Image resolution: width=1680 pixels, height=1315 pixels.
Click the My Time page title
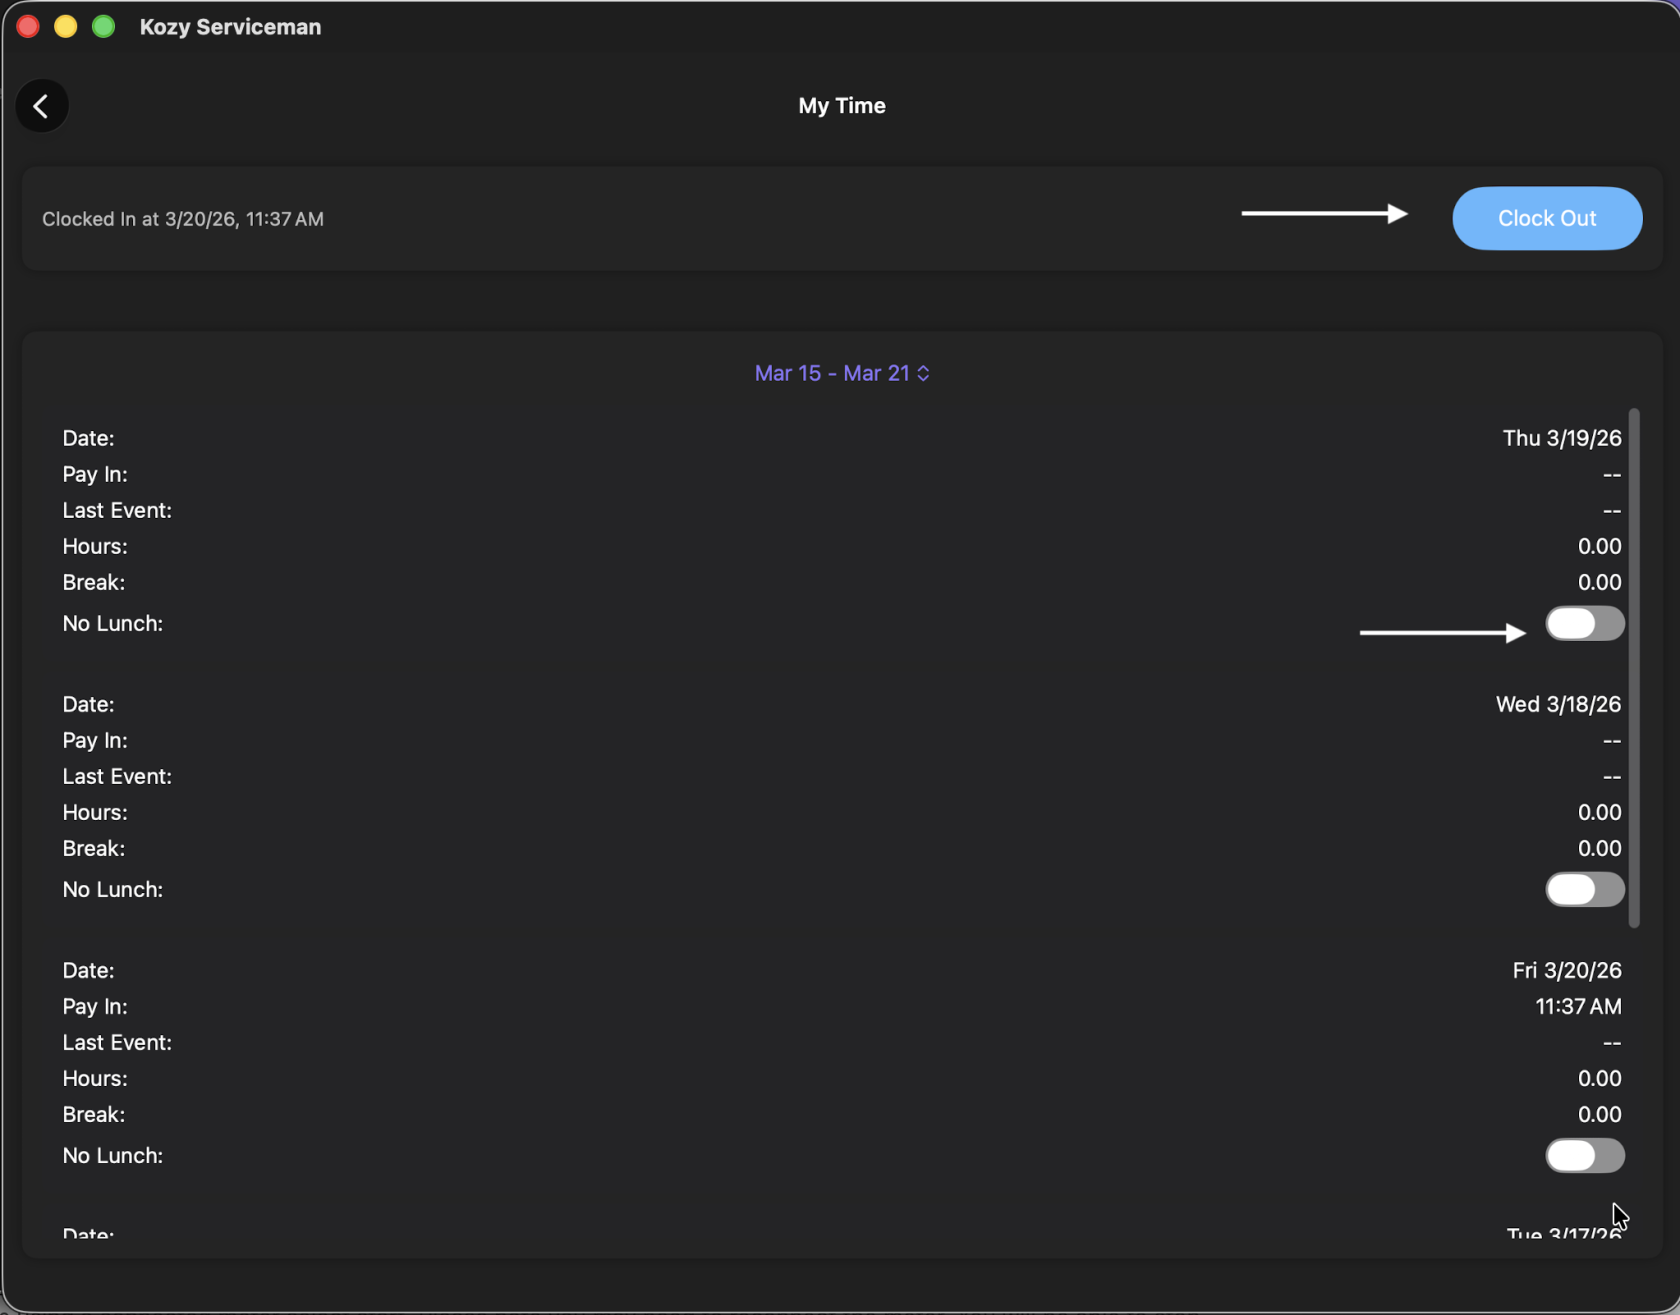(841, 106)
